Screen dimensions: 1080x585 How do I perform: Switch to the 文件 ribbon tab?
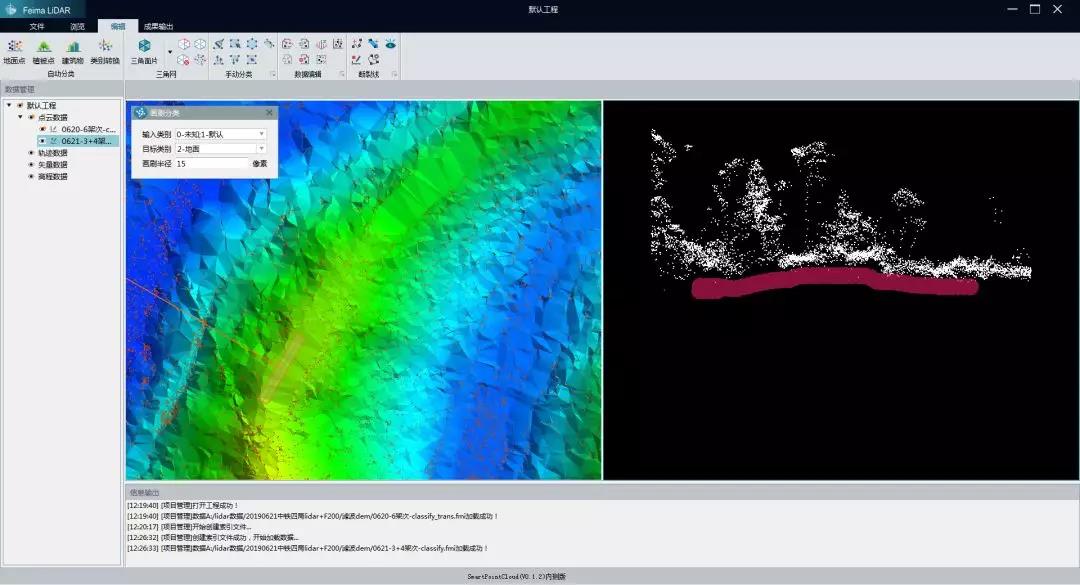(x=37, y=26)
